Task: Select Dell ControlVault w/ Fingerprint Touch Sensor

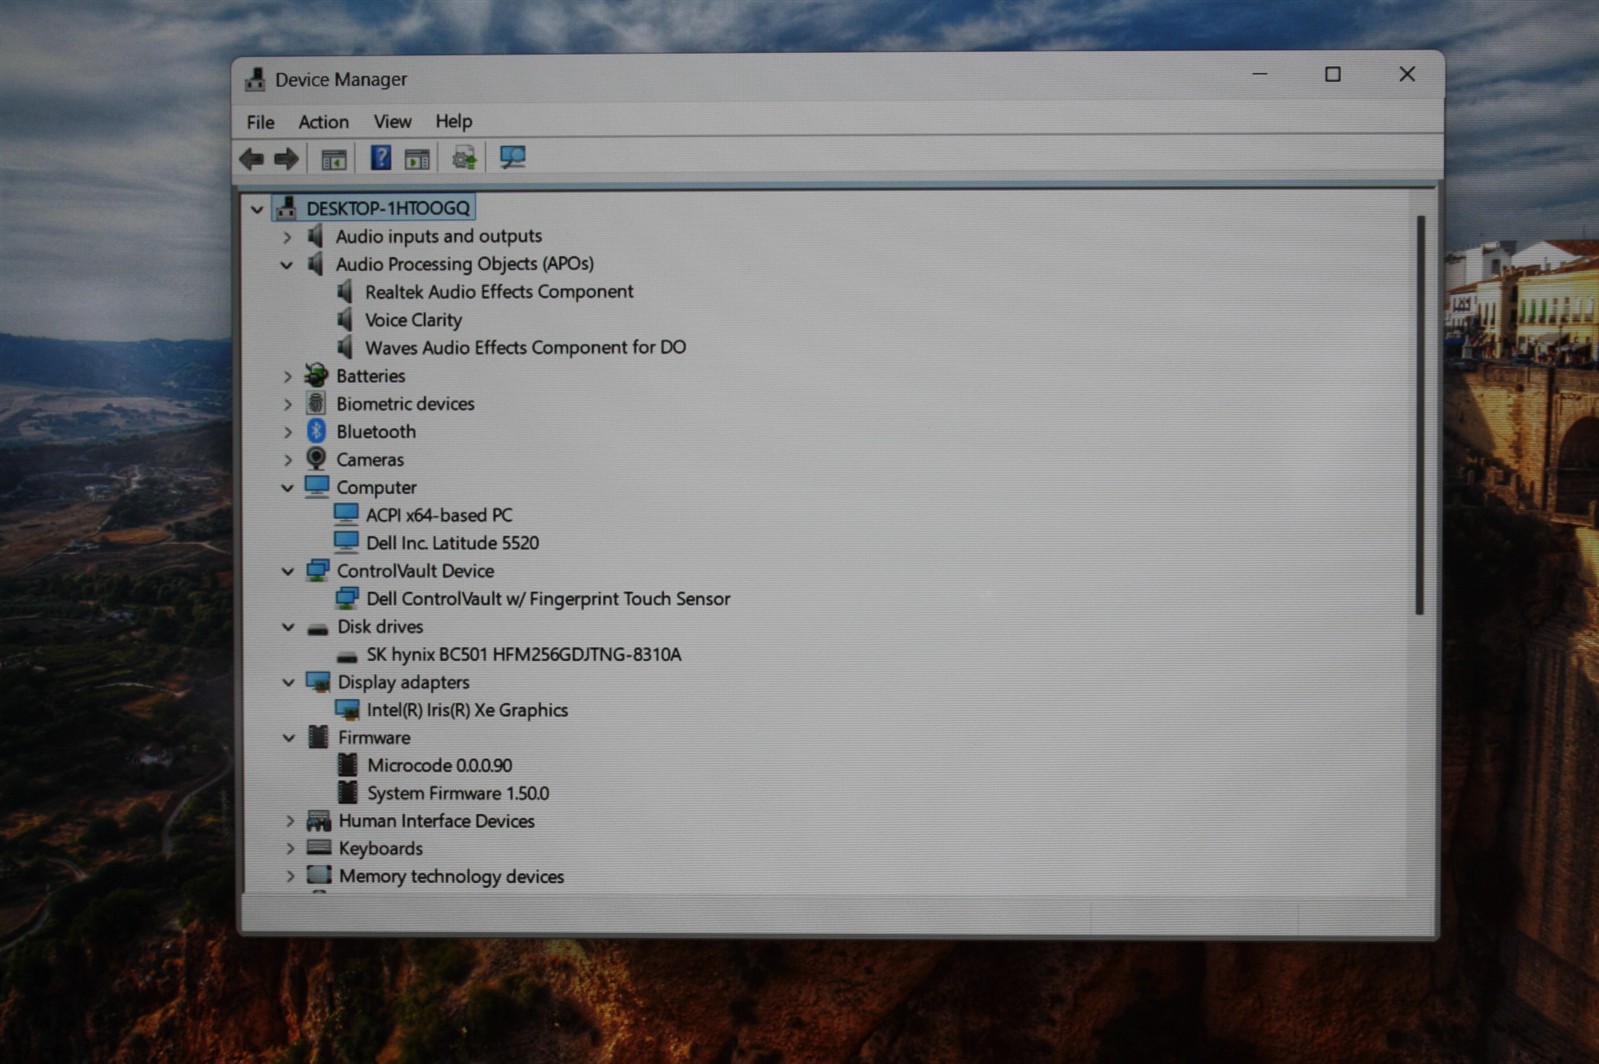Action: (548, 599)
